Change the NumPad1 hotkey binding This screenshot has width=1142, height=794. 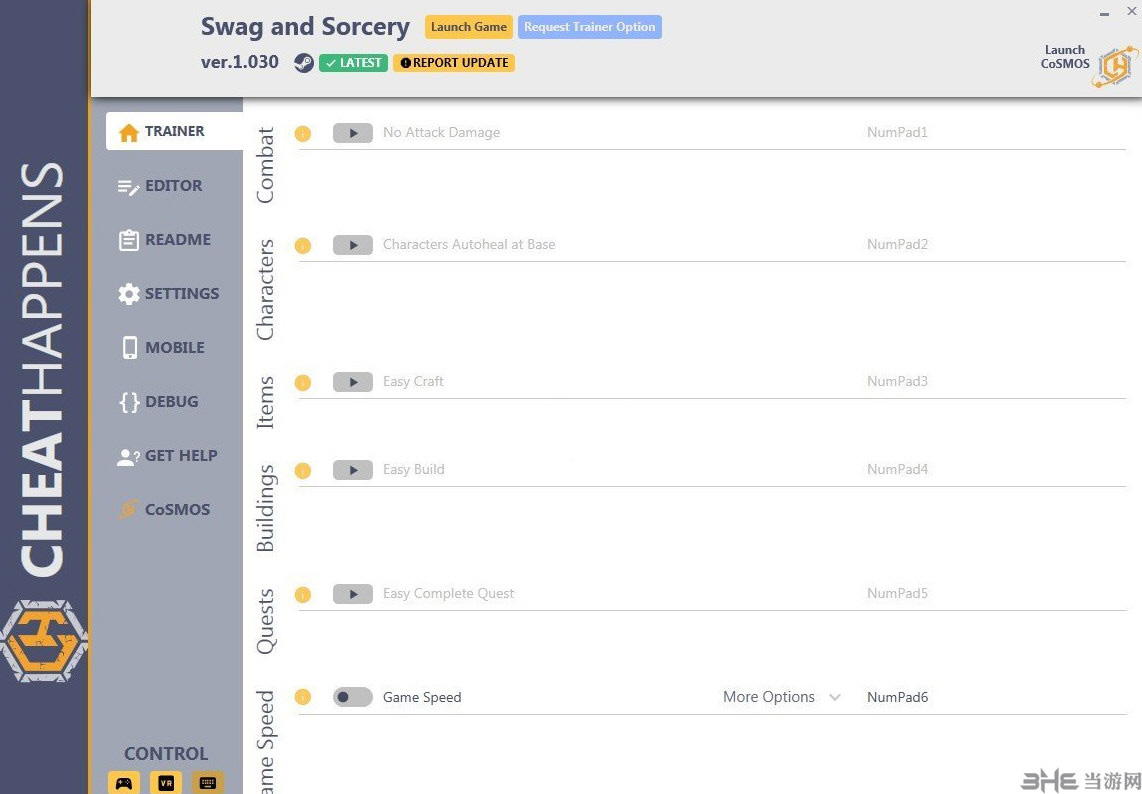click(897, 133)
